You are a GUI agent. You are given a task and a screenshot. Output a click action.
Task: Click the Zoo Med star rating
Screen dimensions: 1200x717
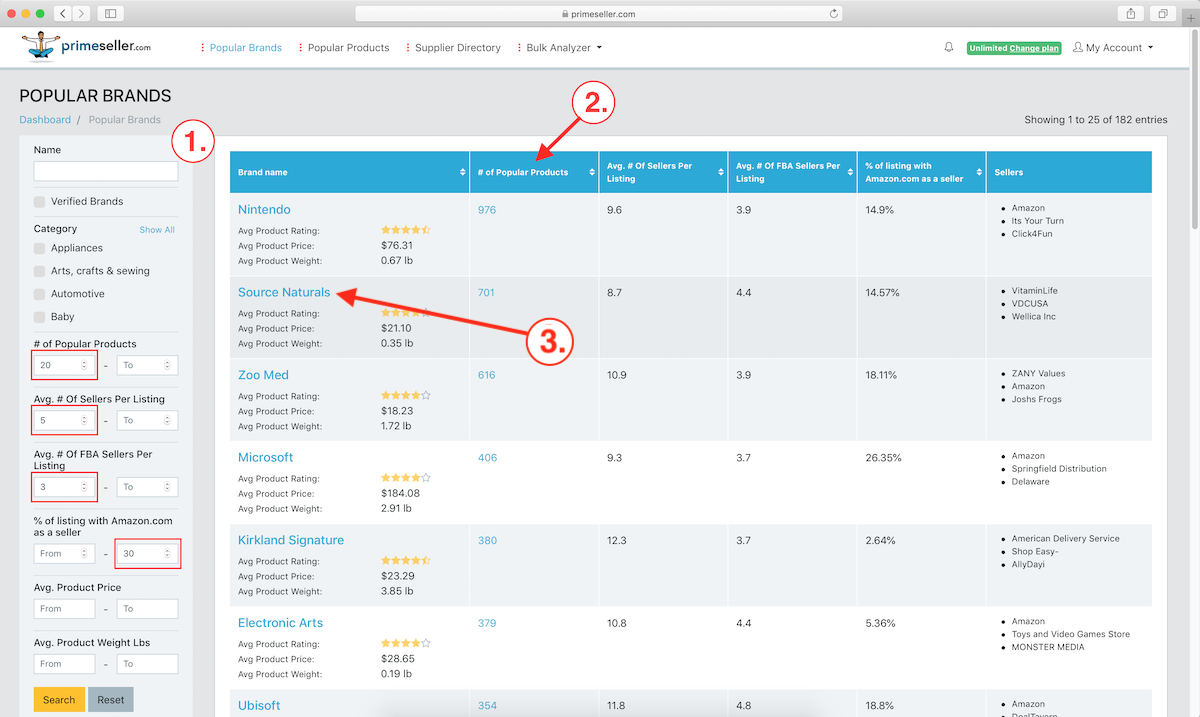(406, 395)
